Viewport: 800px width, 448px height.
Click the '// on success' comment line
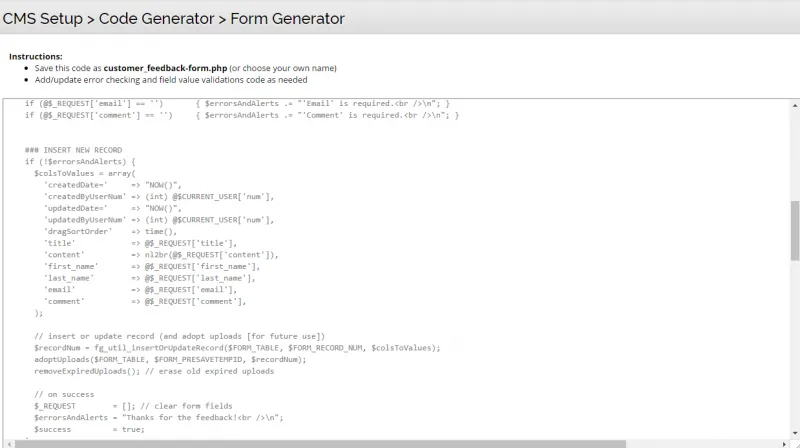(64, 394)
